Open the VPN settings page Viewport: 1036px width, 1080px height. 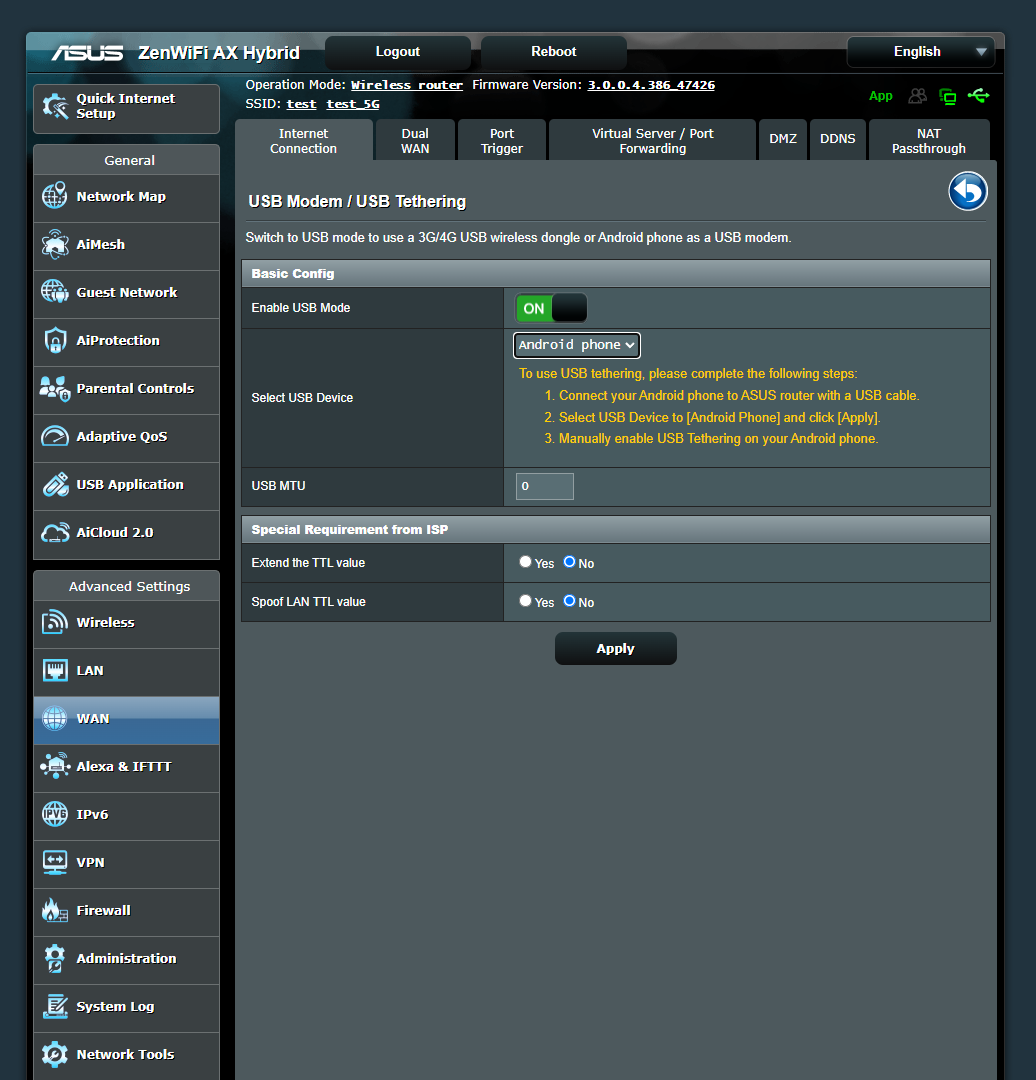(91, 864)
